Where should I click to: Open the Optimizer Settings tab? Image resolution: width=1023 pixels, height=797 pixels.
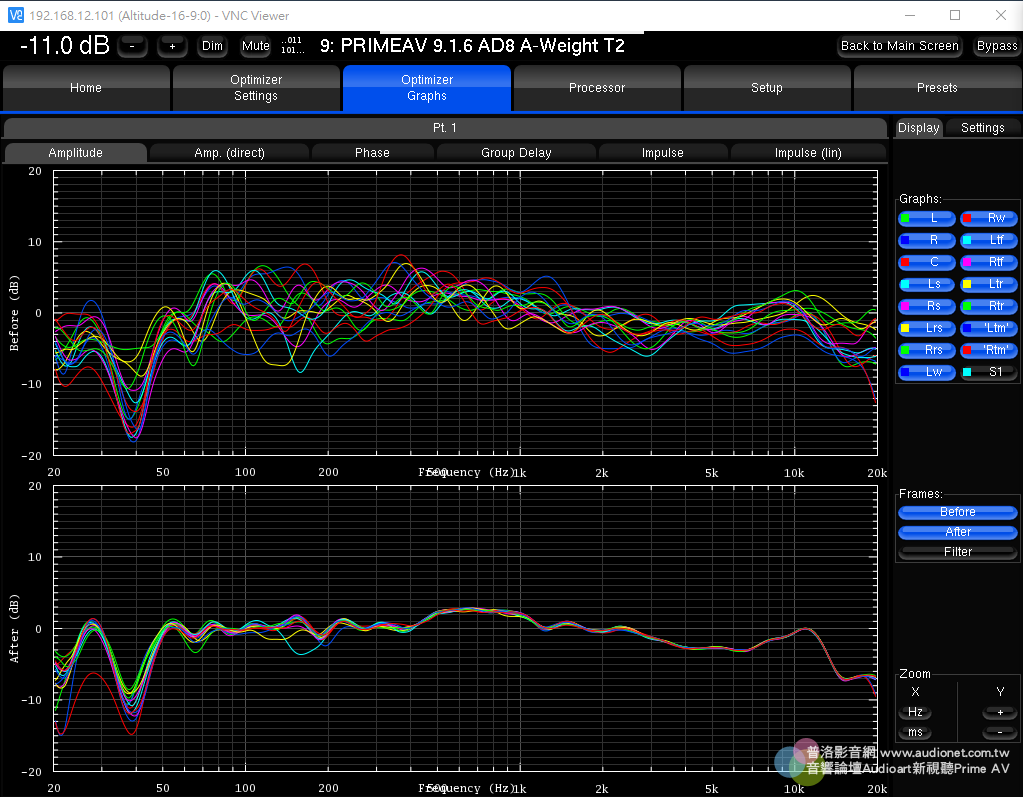(256, 88)
